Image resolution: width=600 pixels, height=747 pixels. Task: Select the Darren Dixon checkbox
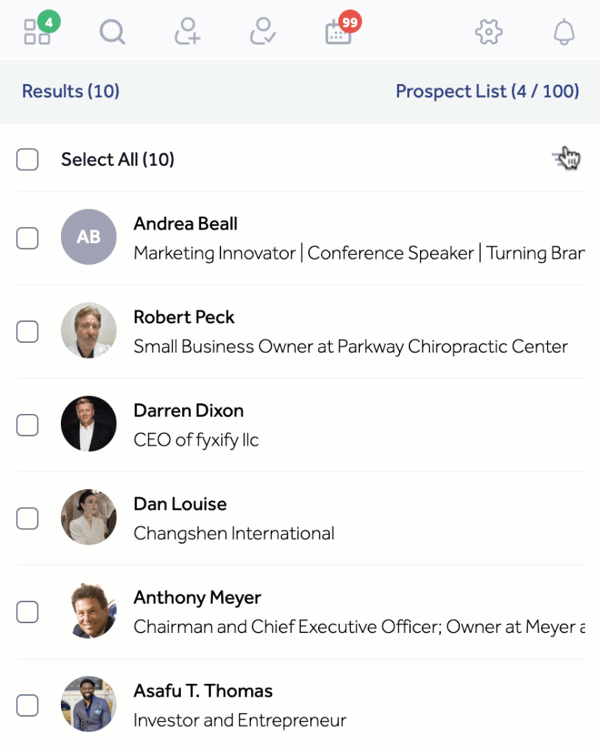click(x=27, y=424)
